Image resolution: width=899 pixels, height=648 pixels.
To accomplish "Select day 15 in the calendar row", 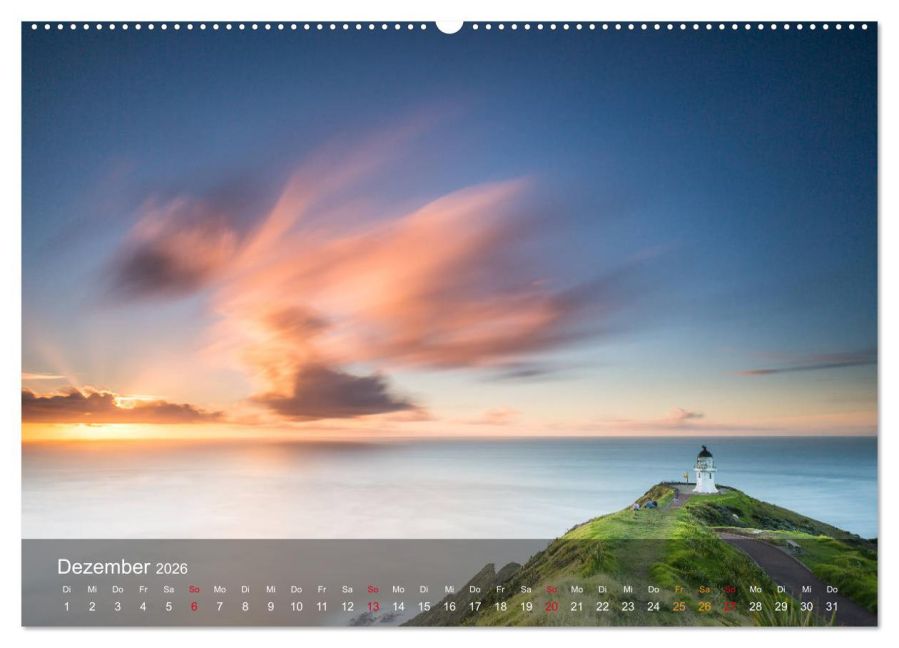I will click(x=424, y=607).
